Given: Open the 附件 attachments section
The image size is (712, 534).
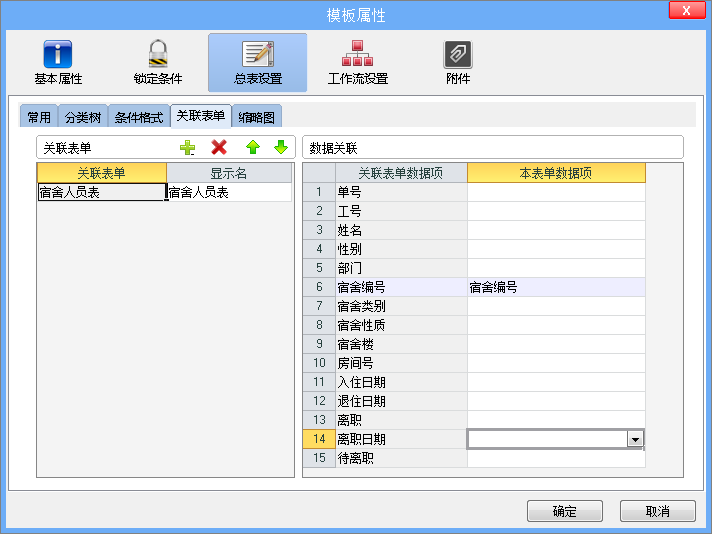Looking at the screenshot, I should pos(458,63).
